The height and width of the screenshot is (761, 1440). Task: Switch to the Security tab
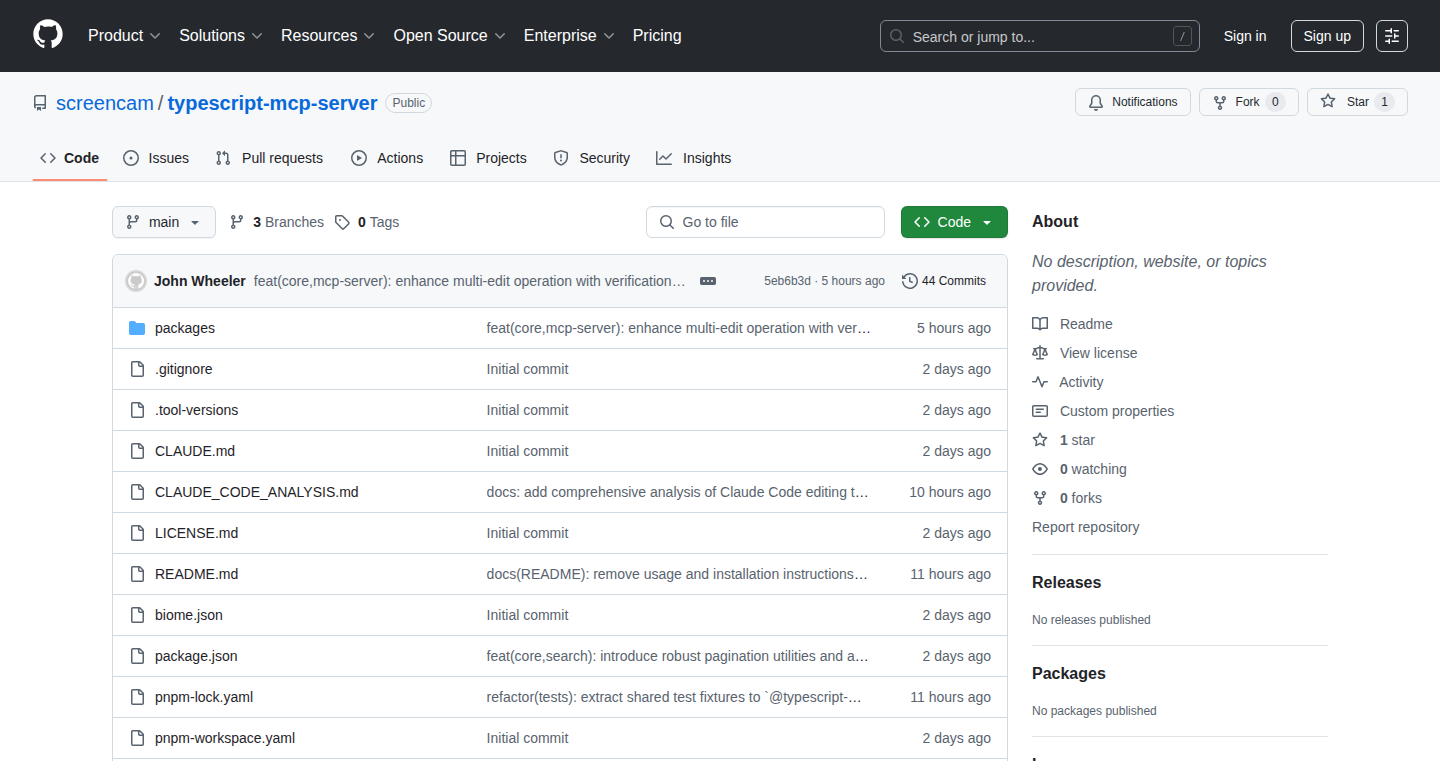click(592, 158)
